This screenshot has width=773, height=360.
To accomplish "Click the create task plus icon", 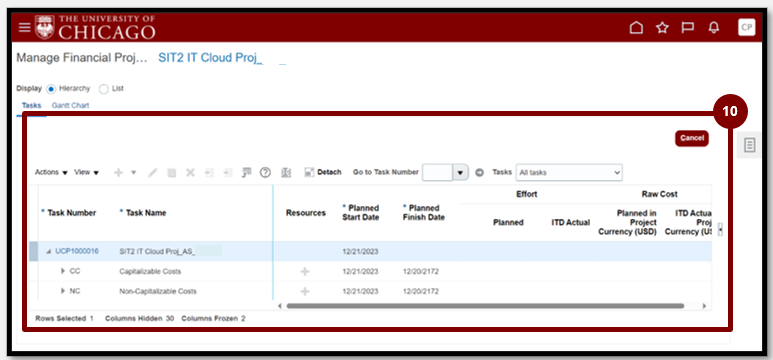I will [118, 173].
